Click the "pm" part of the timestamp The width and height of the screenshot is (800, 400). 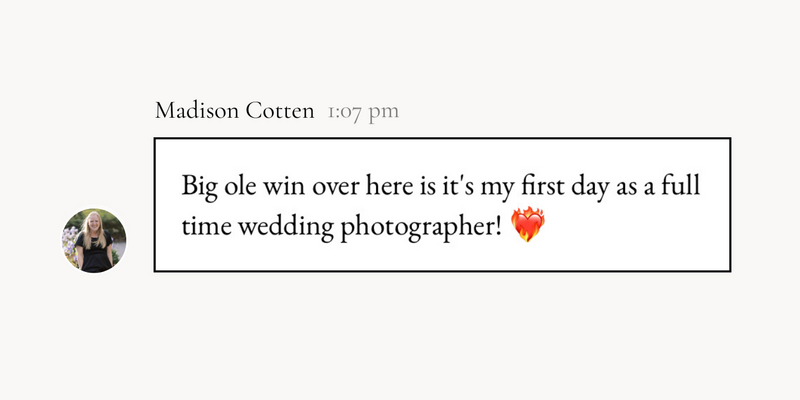pyautogui.click(x=383, y=112)
